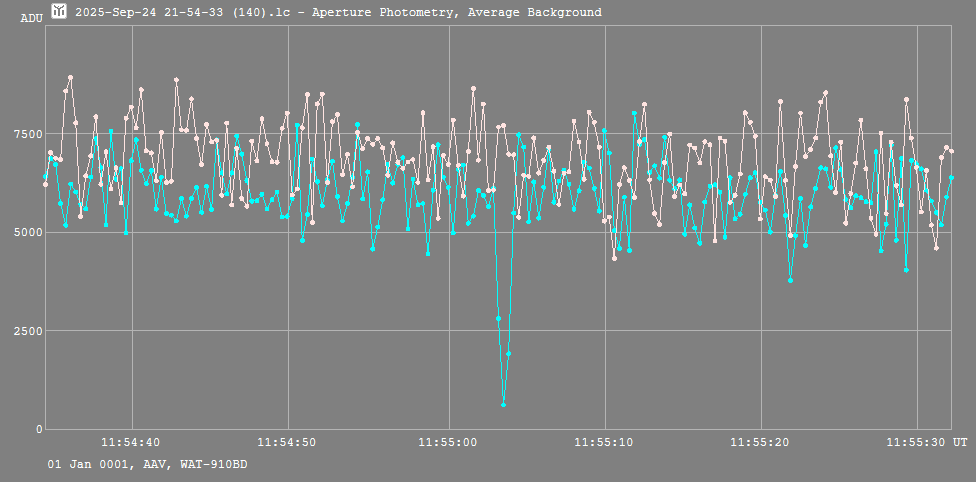Click cyan point near 1900 ADU exiting dip
This screenshot has width=976, height=482.
508,353
